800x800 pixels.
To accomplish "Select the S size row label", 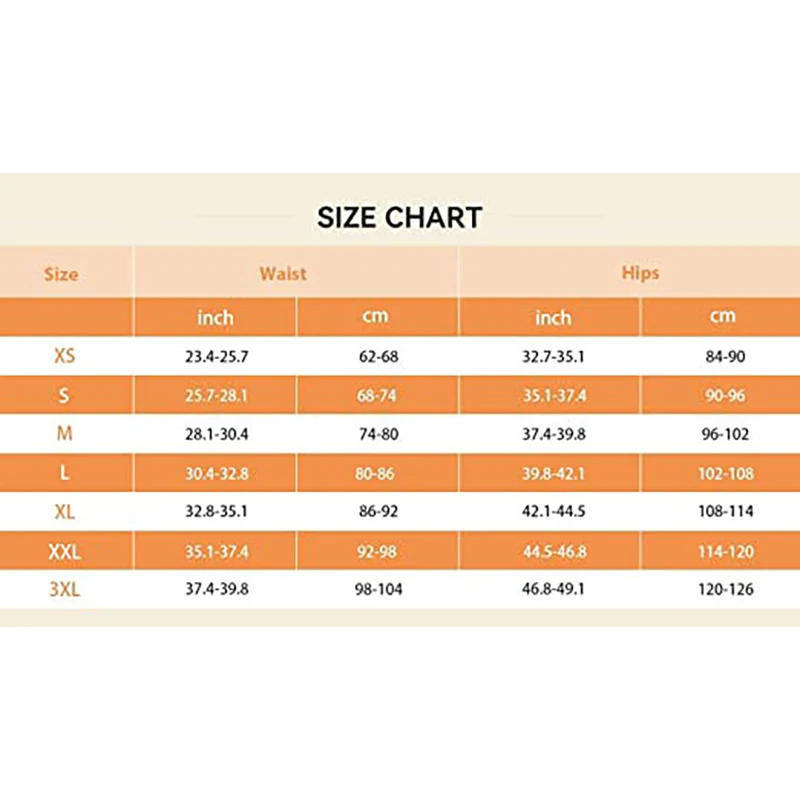I will [64, 395].
